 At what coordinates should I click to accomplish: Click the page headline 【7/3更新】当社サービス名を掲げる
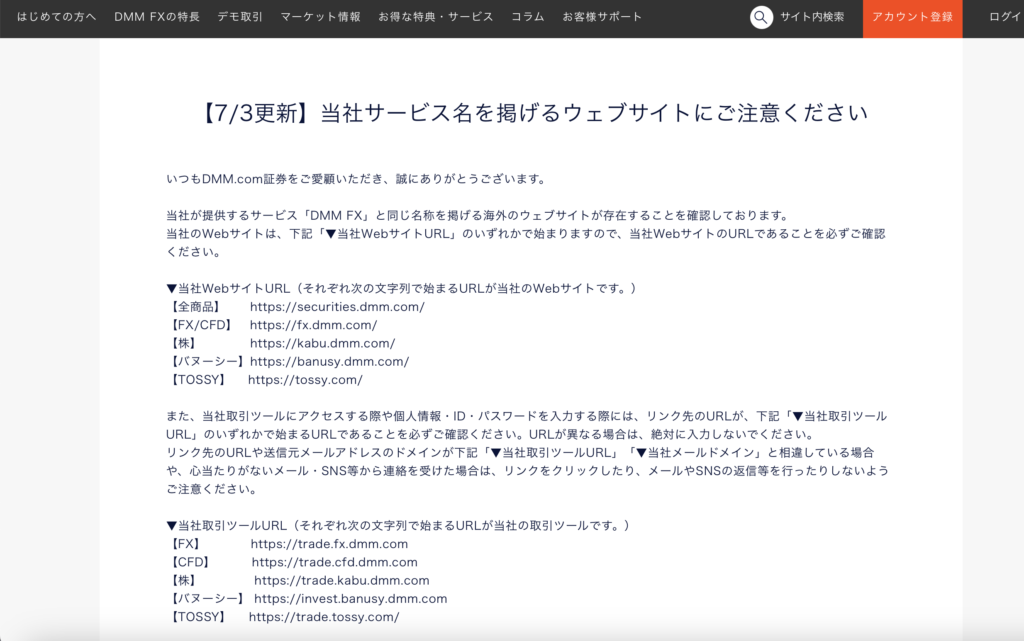(534, 113)
